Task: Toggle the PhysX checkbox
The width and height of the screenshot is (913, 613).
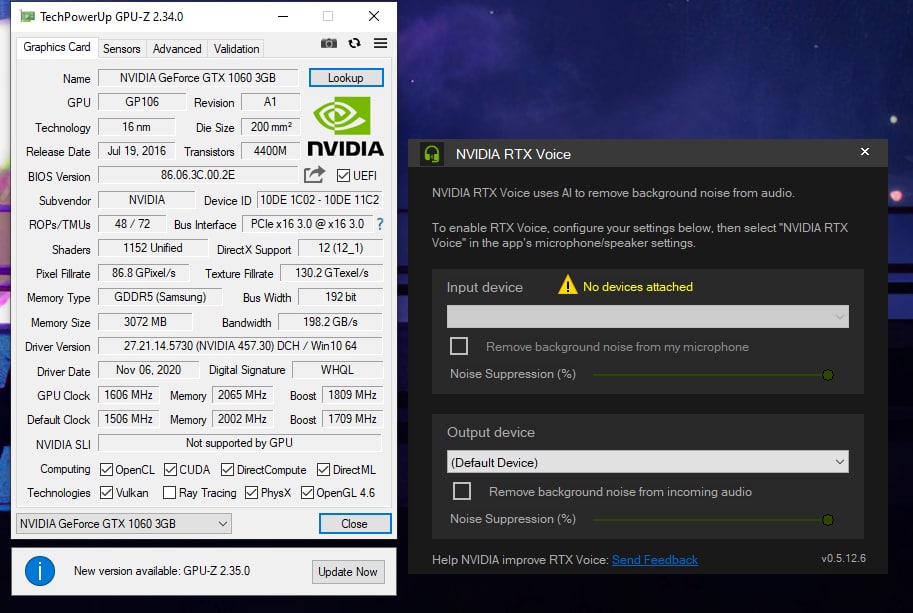Action: [252, 492]
